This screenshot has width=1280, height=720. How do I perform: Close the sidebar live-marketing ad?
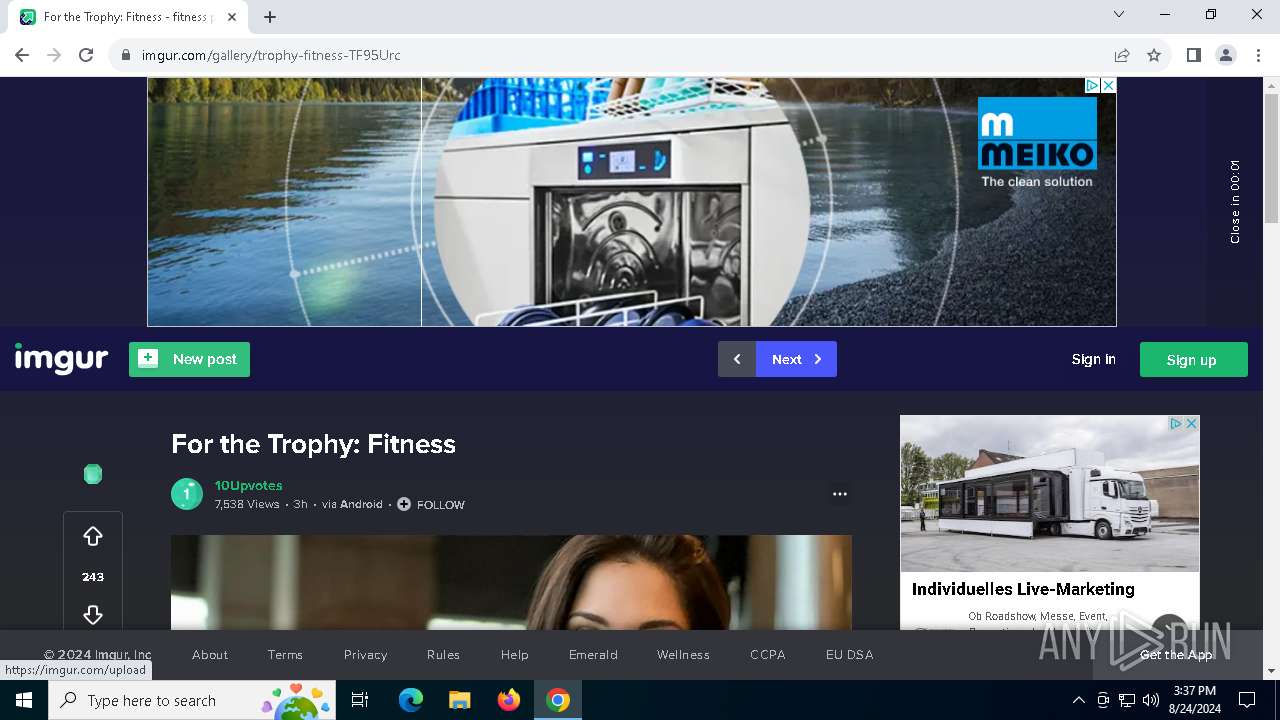click(1191, 423)
